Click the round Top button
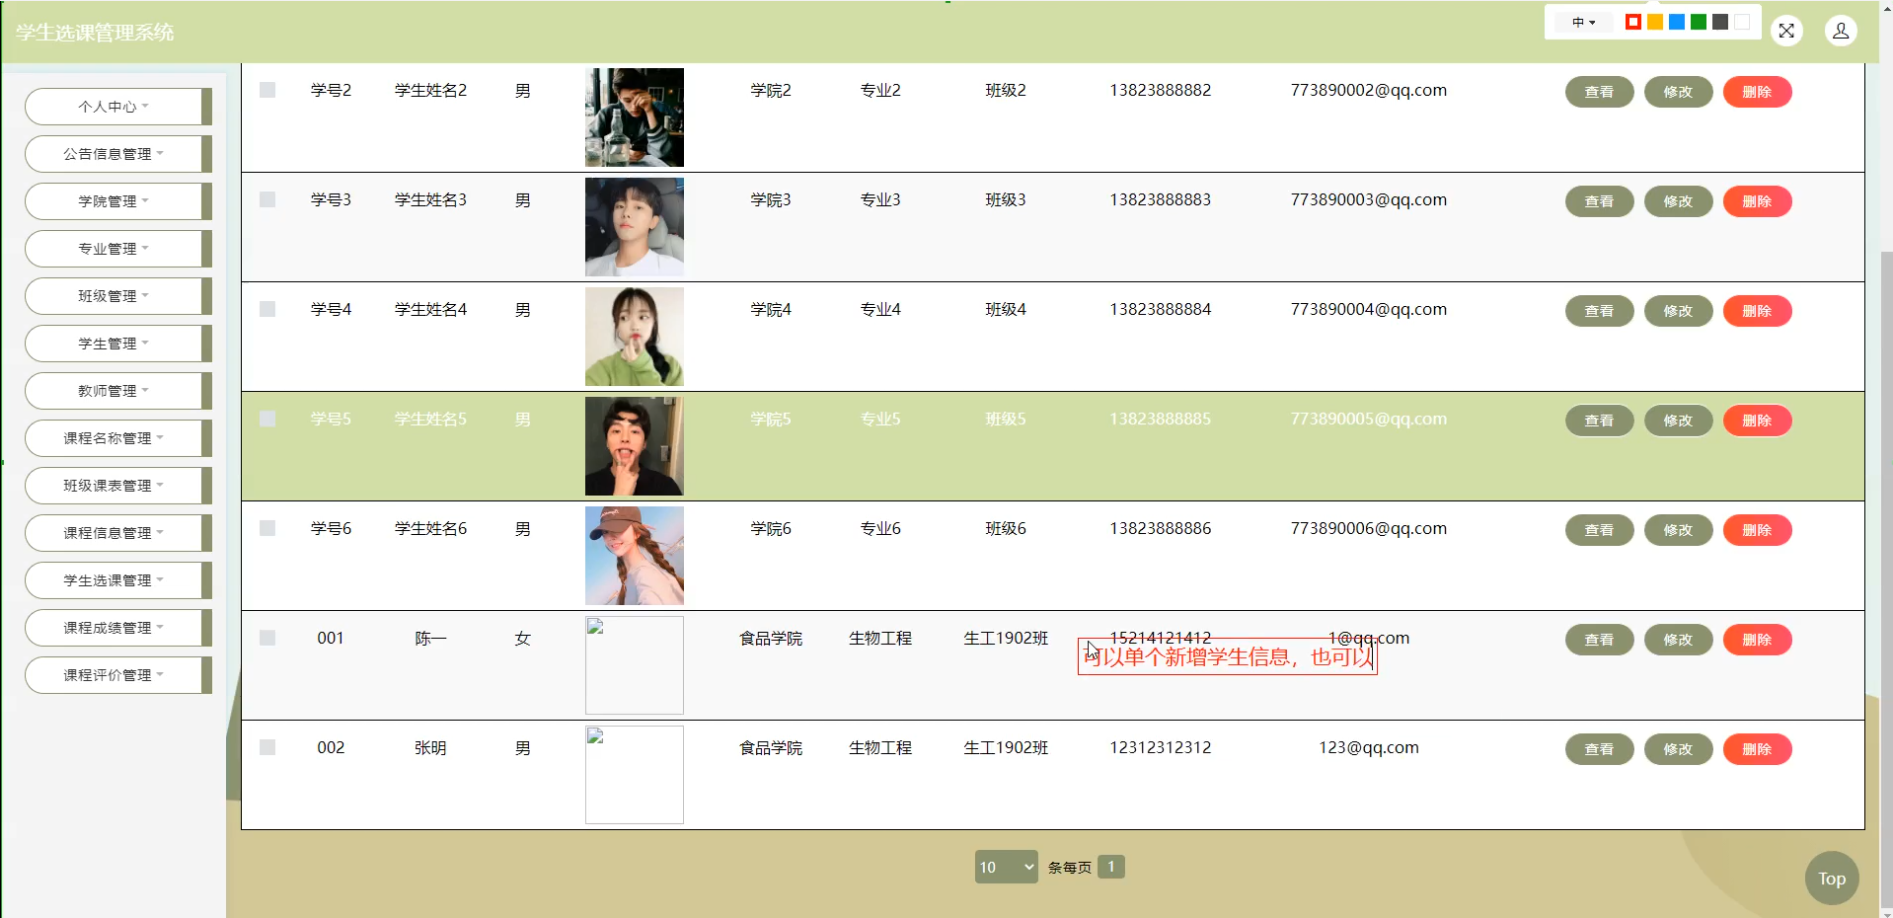 point(1831,878)
